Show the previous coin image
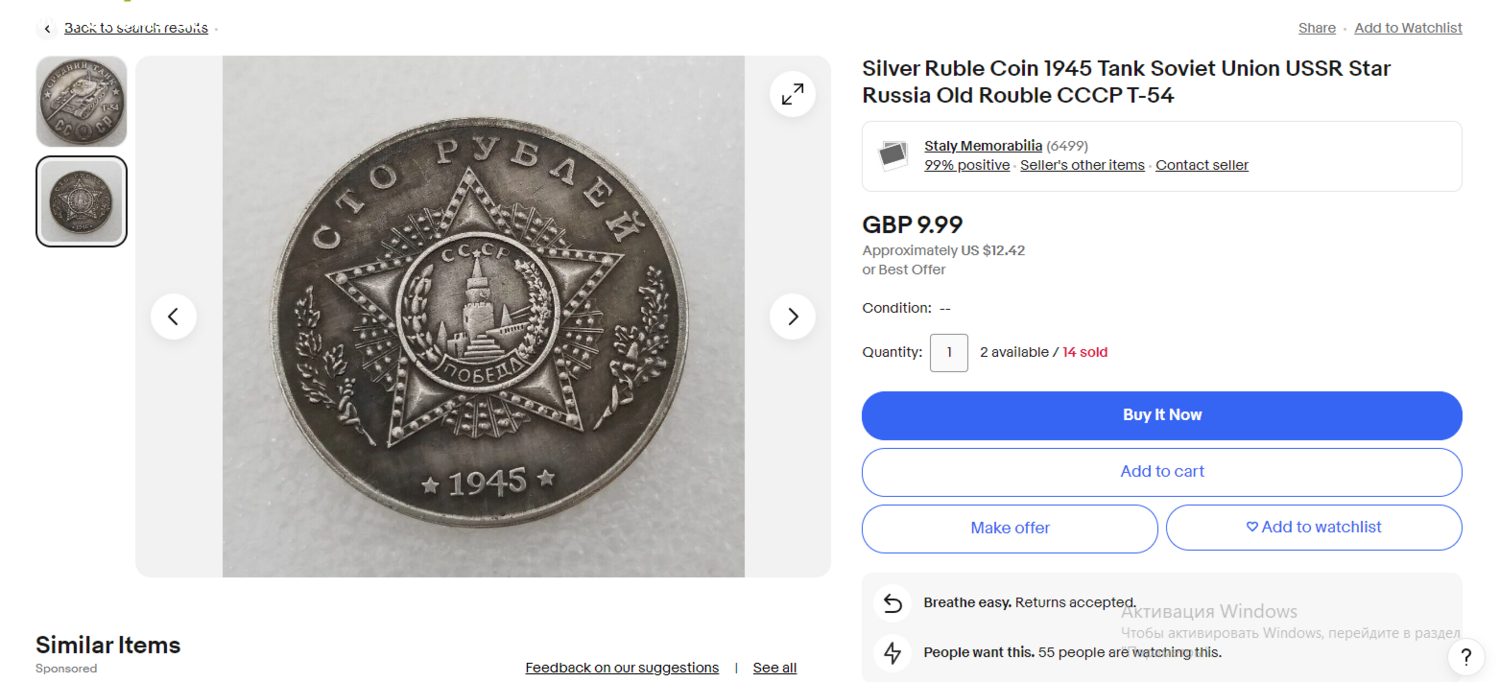1500x682 pixels. [x=173, y=317]
